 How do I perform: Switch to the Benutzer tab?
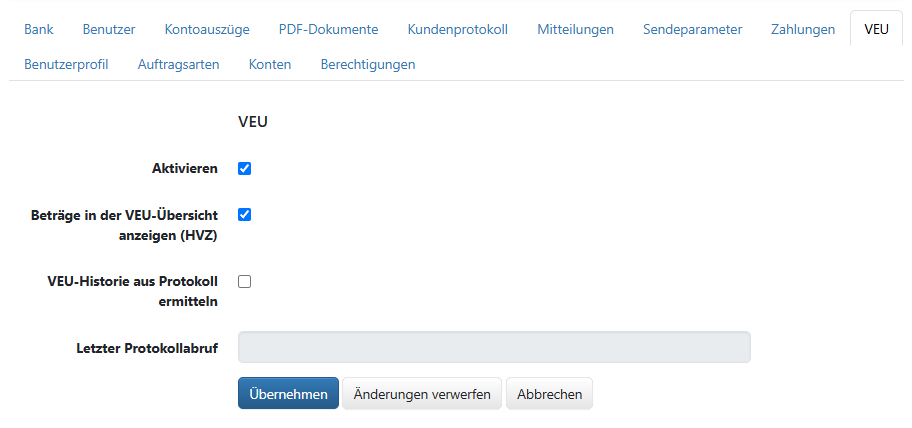pos(109,29)
